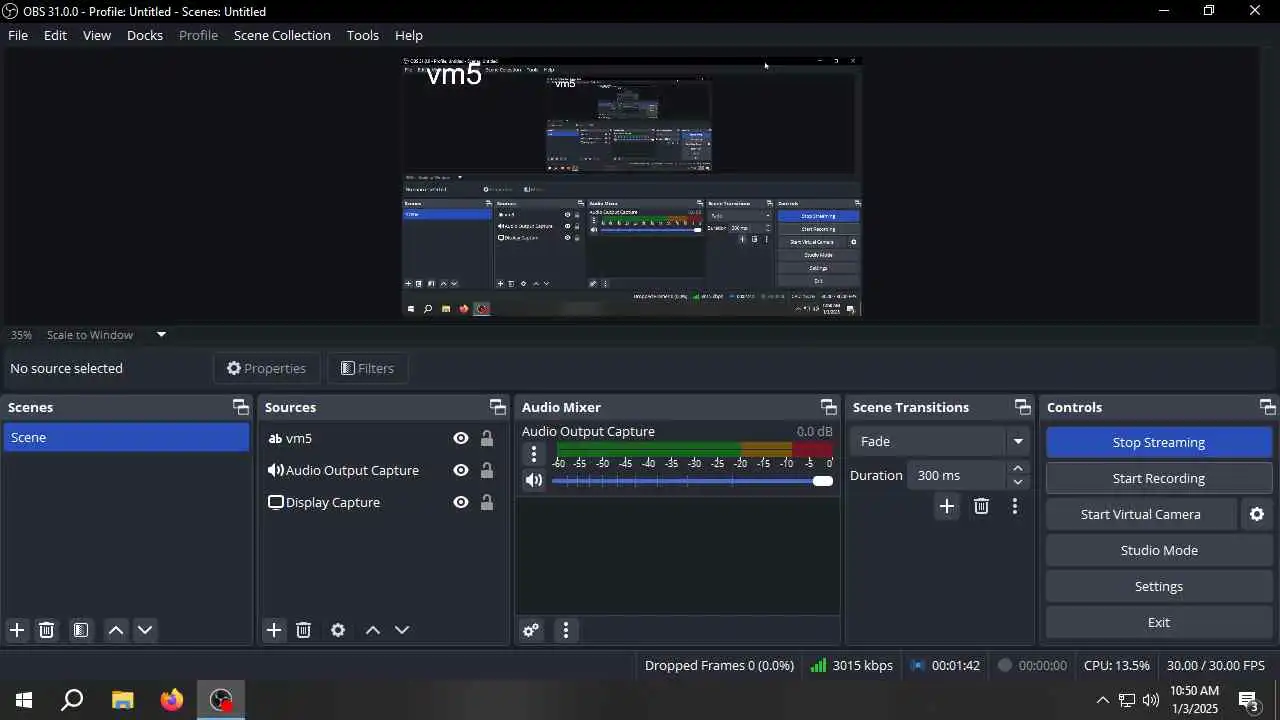Open notification center icon
The width and height of the screenshot is (1280, 720).
(x=1250, y=700)
